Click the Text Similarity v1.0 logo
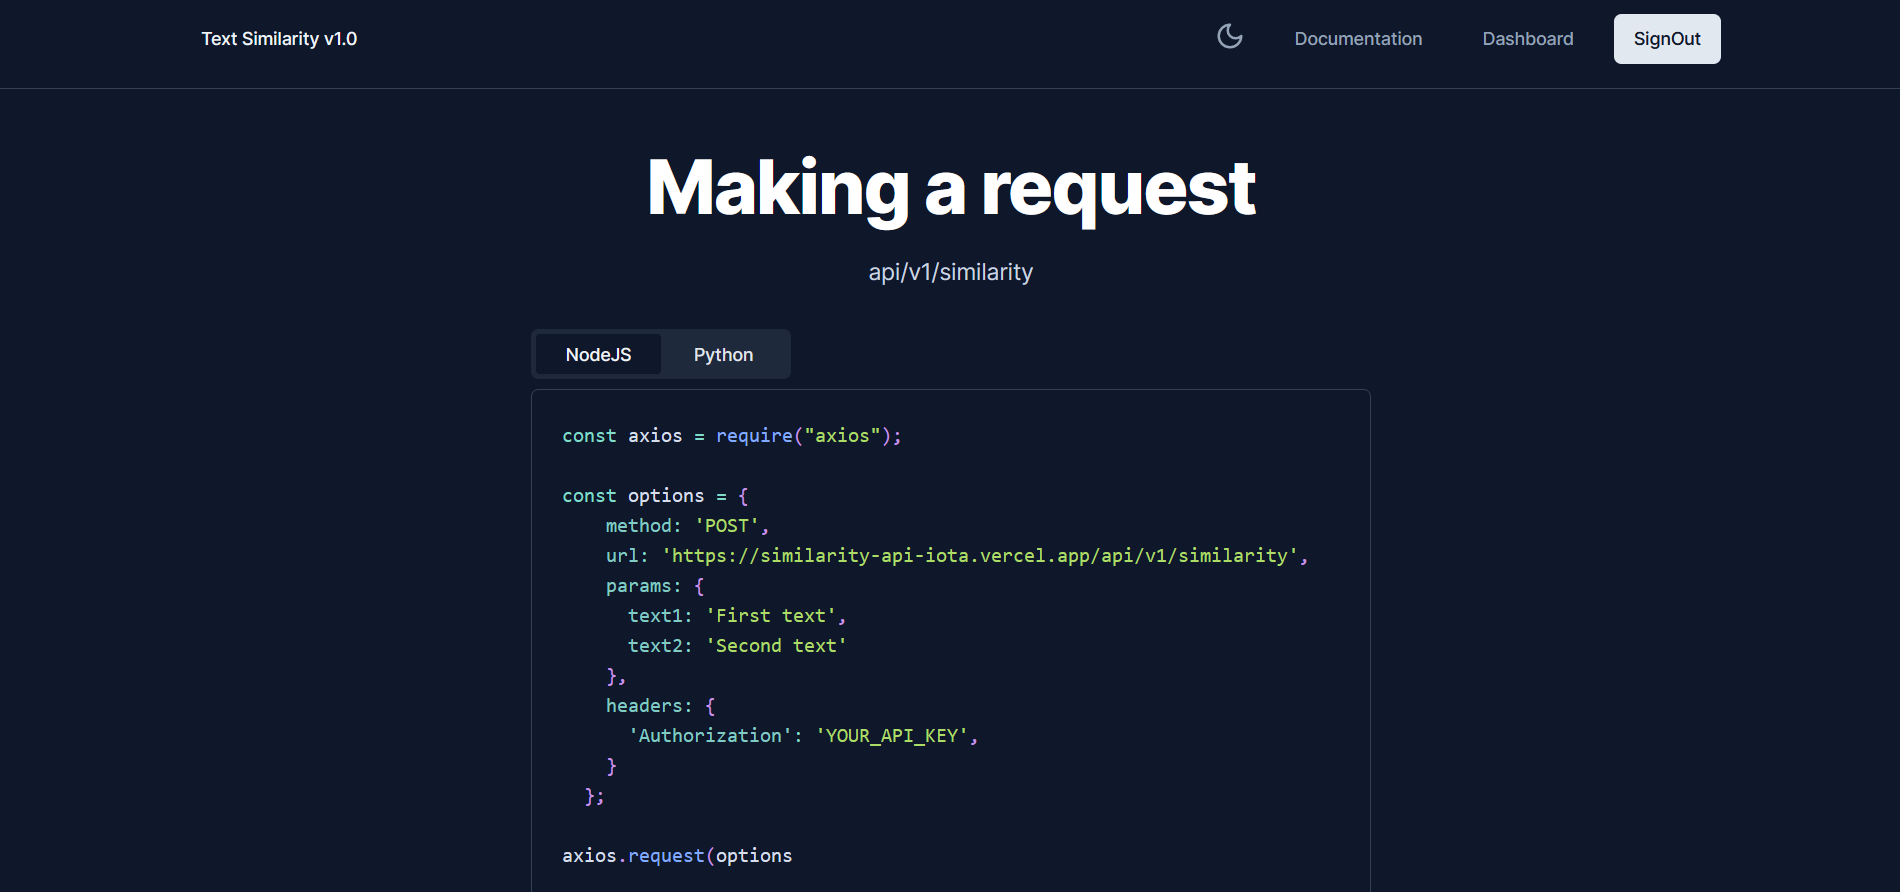The height and width of the screenshot is (892, 1900). pyautogui.click(x=279, y=39)
